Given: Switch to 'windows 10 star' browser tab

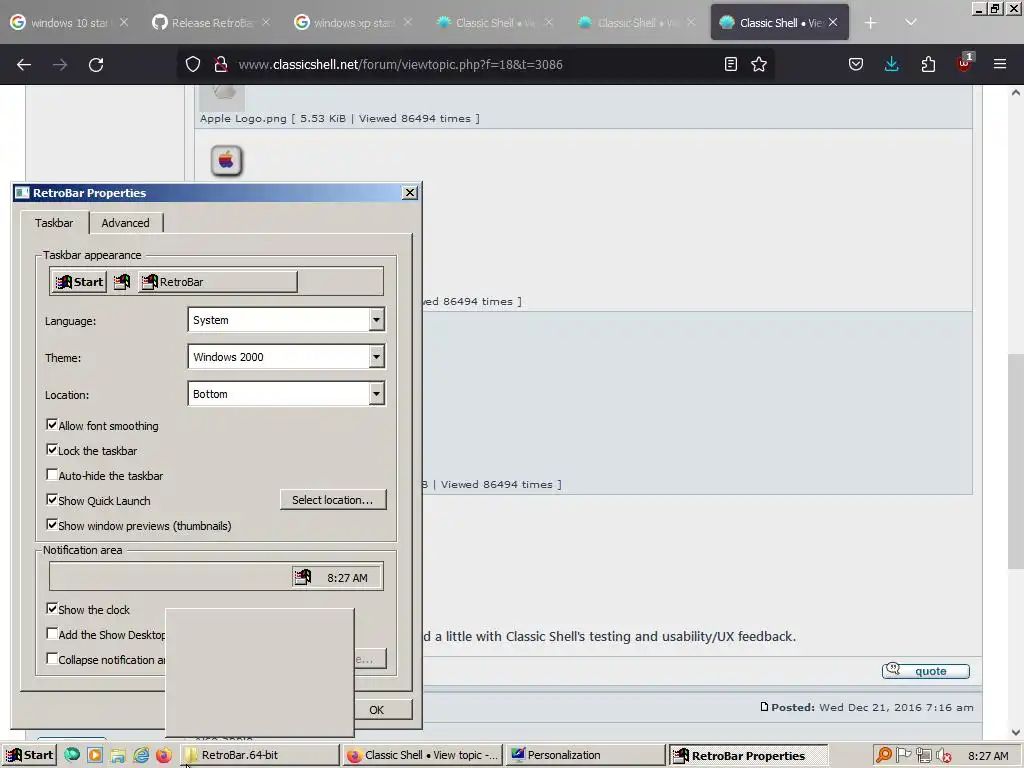Looking at the screenshot, I should point(70,23).
